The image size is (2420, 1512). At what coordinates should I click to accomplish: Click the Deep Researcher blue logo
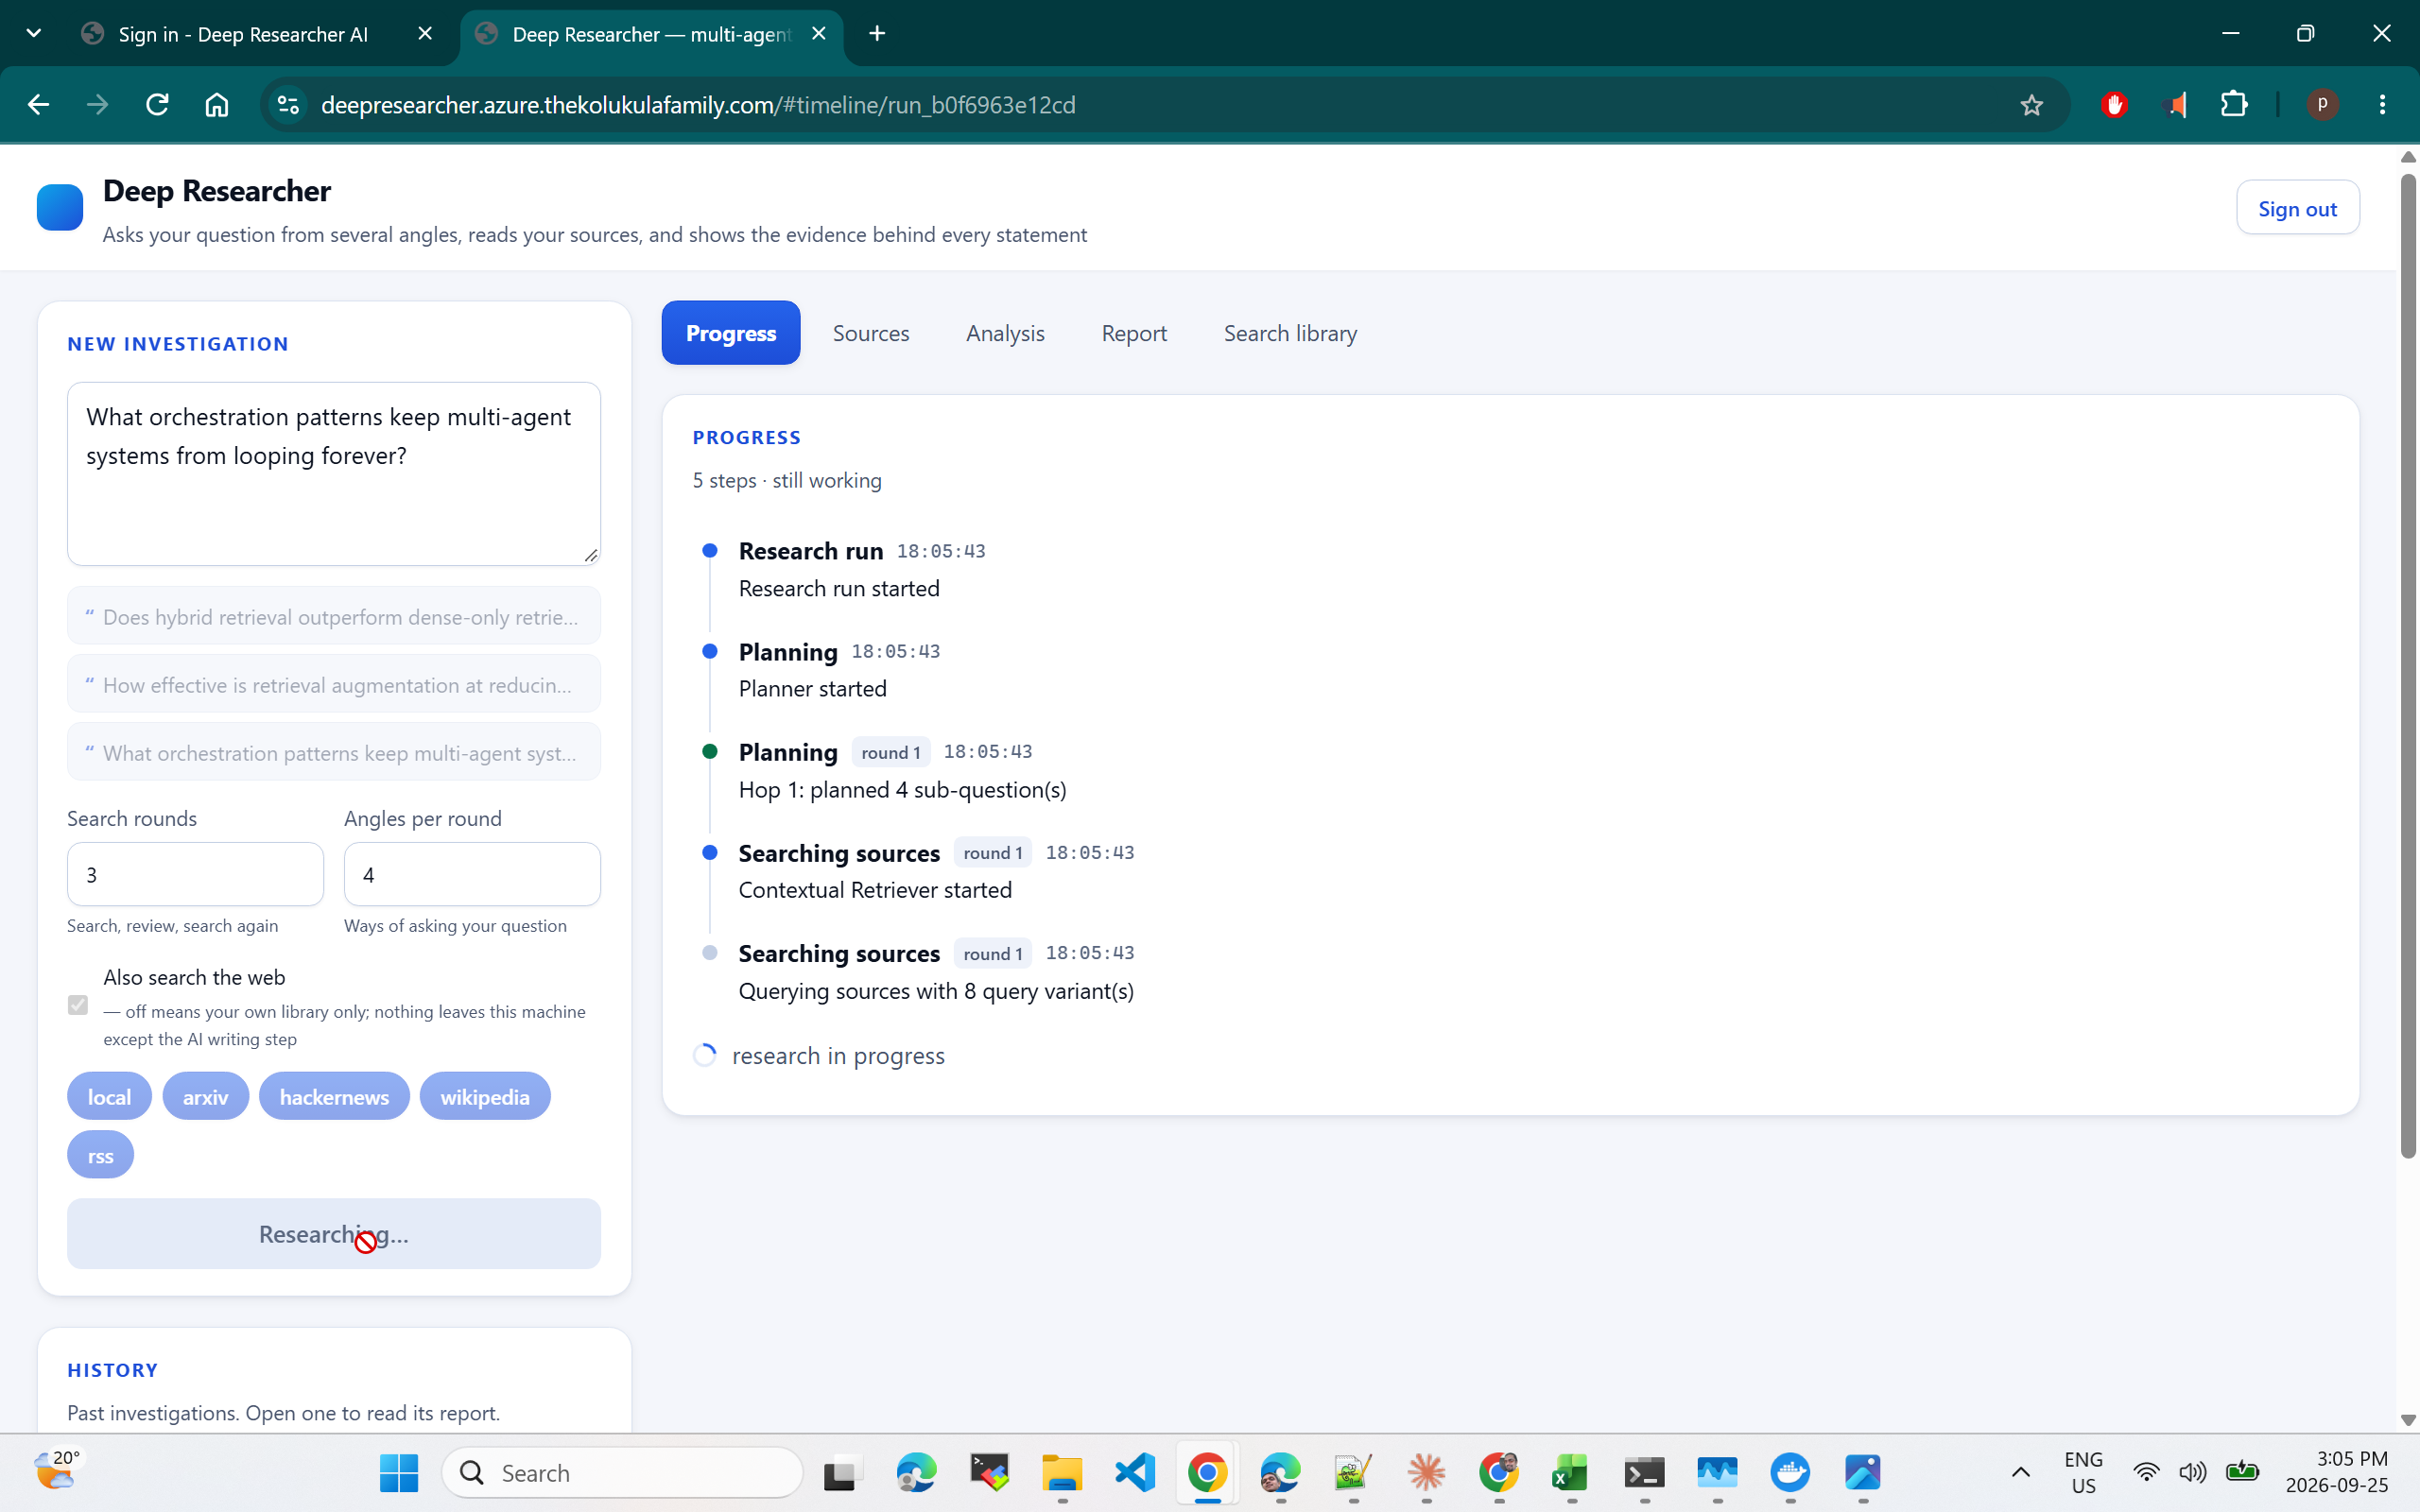point(60,208)
